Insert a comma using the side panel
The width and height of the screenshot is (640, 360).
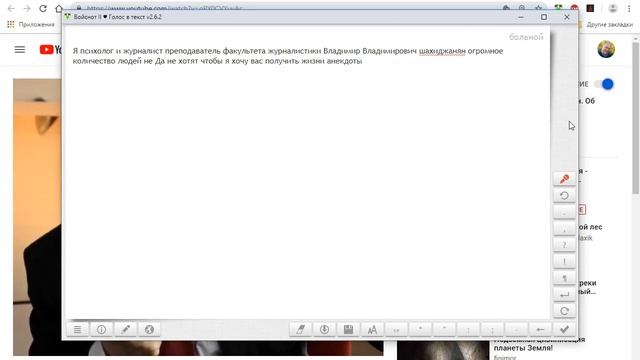(564, 229)
